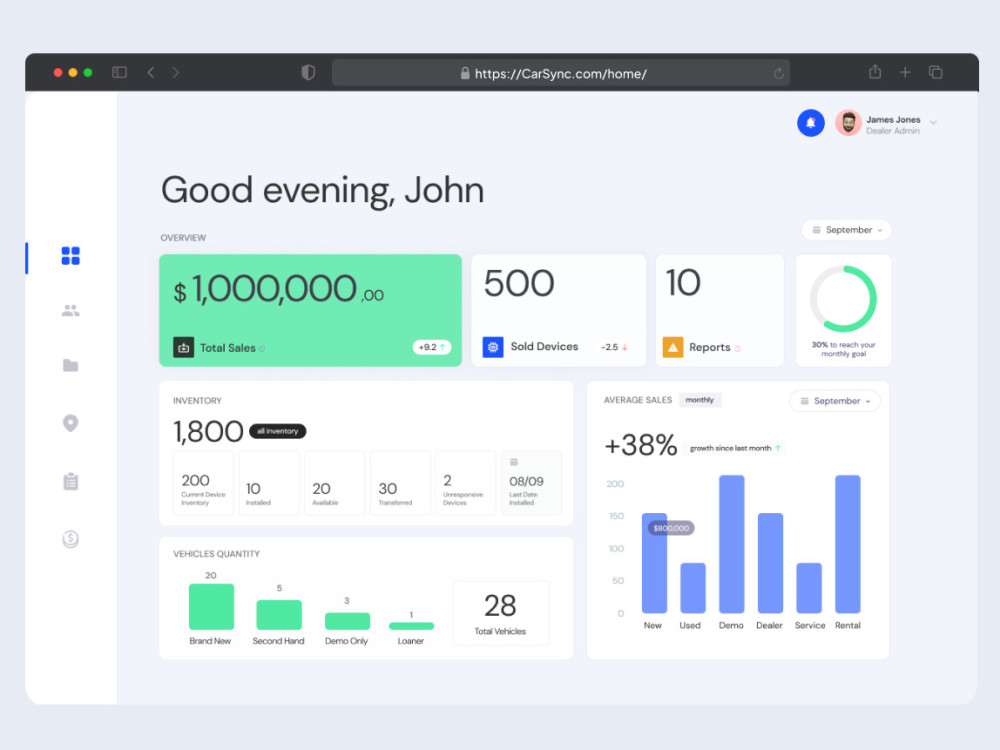
Task: Open the clipboard icon in sidebar
Action: 71,482
